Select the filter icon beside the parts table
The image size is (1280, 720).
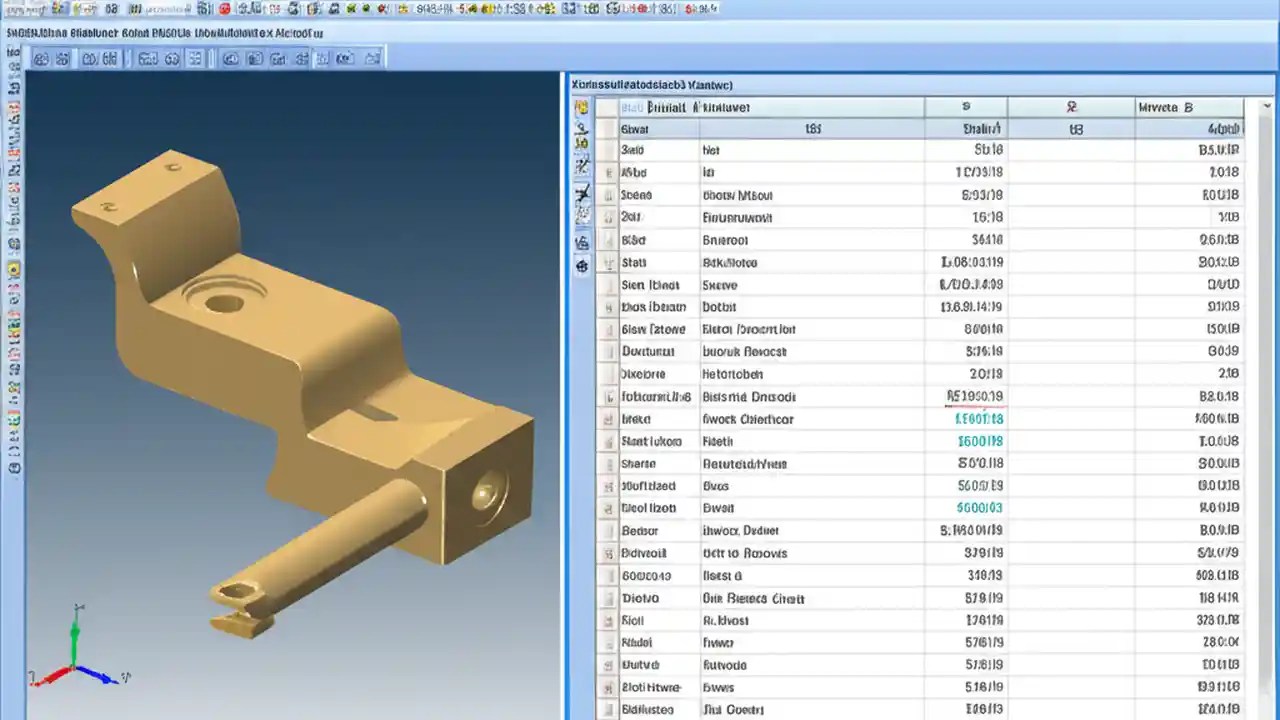pyautogui.click(x=583, y=144)
